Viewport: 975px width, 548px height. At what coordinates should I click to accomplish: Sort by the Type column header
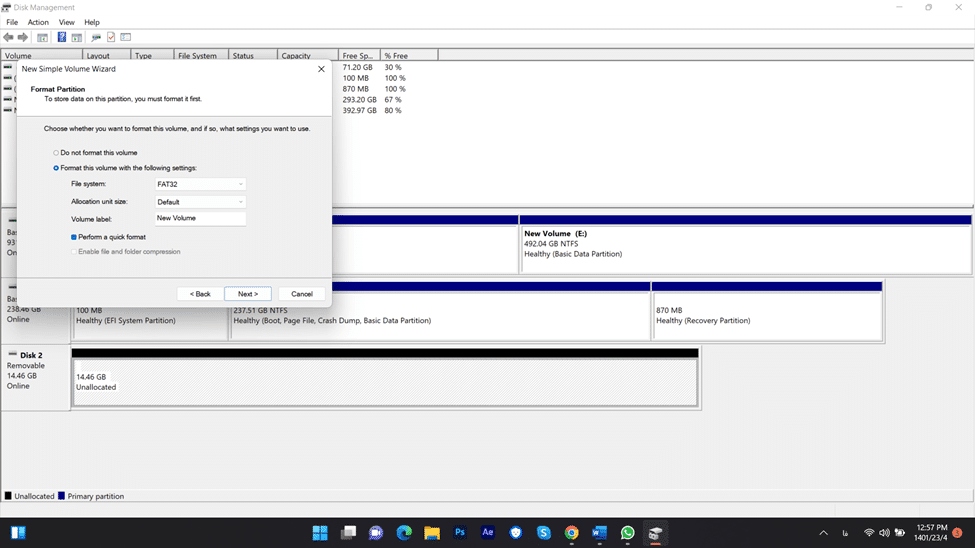click(x=152, y=55)
